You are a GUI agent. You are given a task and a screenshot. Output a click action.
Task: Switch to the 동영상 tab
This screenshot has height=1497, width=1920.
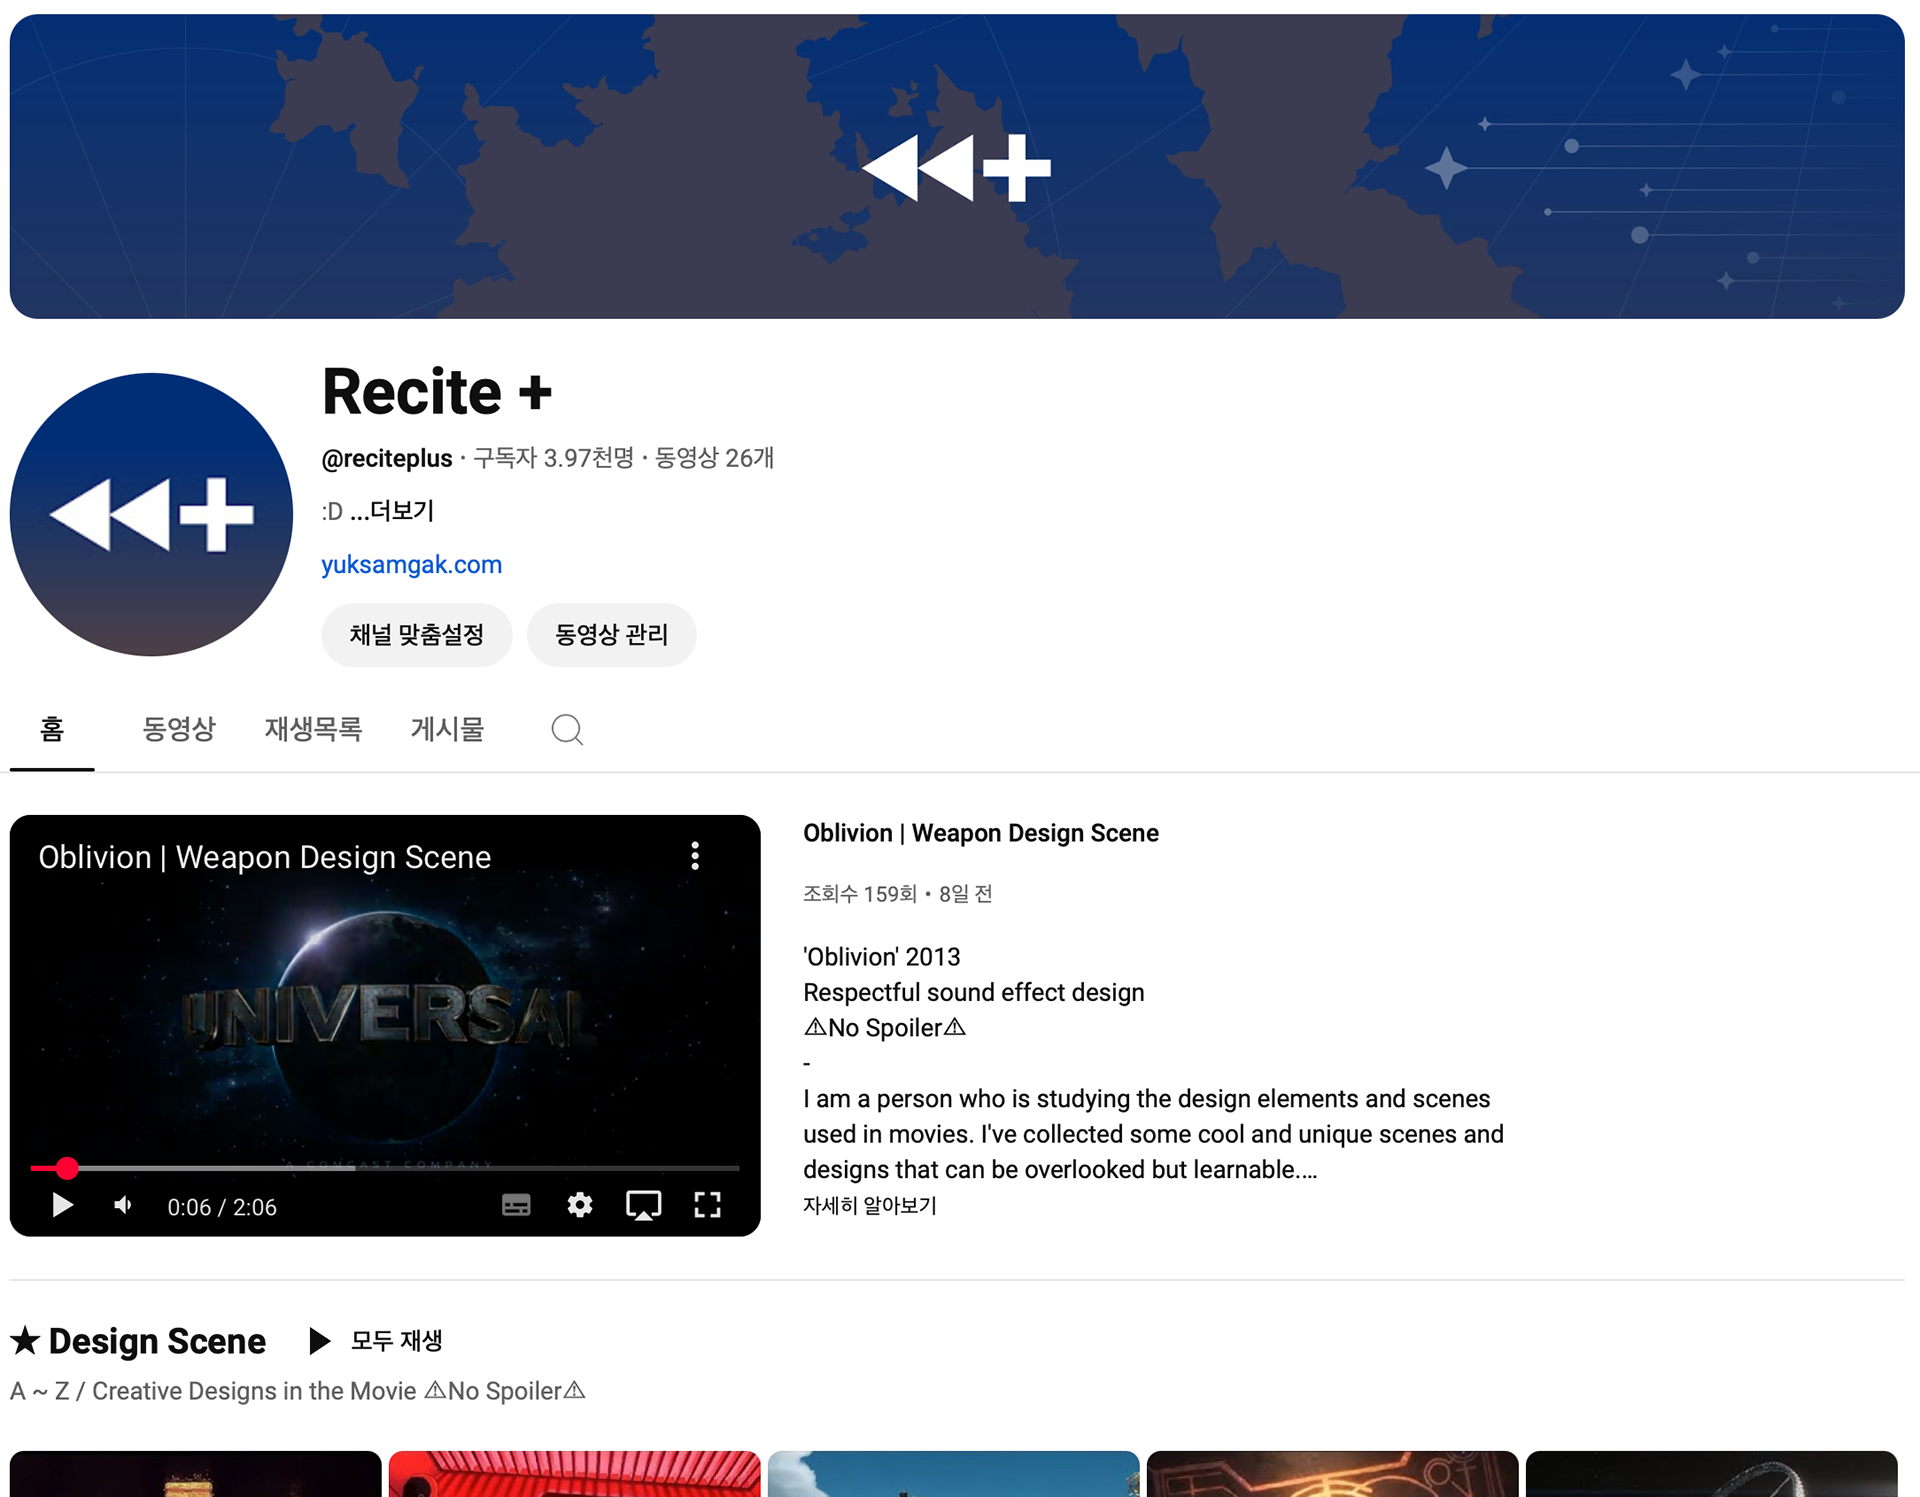tap(179, 729)
